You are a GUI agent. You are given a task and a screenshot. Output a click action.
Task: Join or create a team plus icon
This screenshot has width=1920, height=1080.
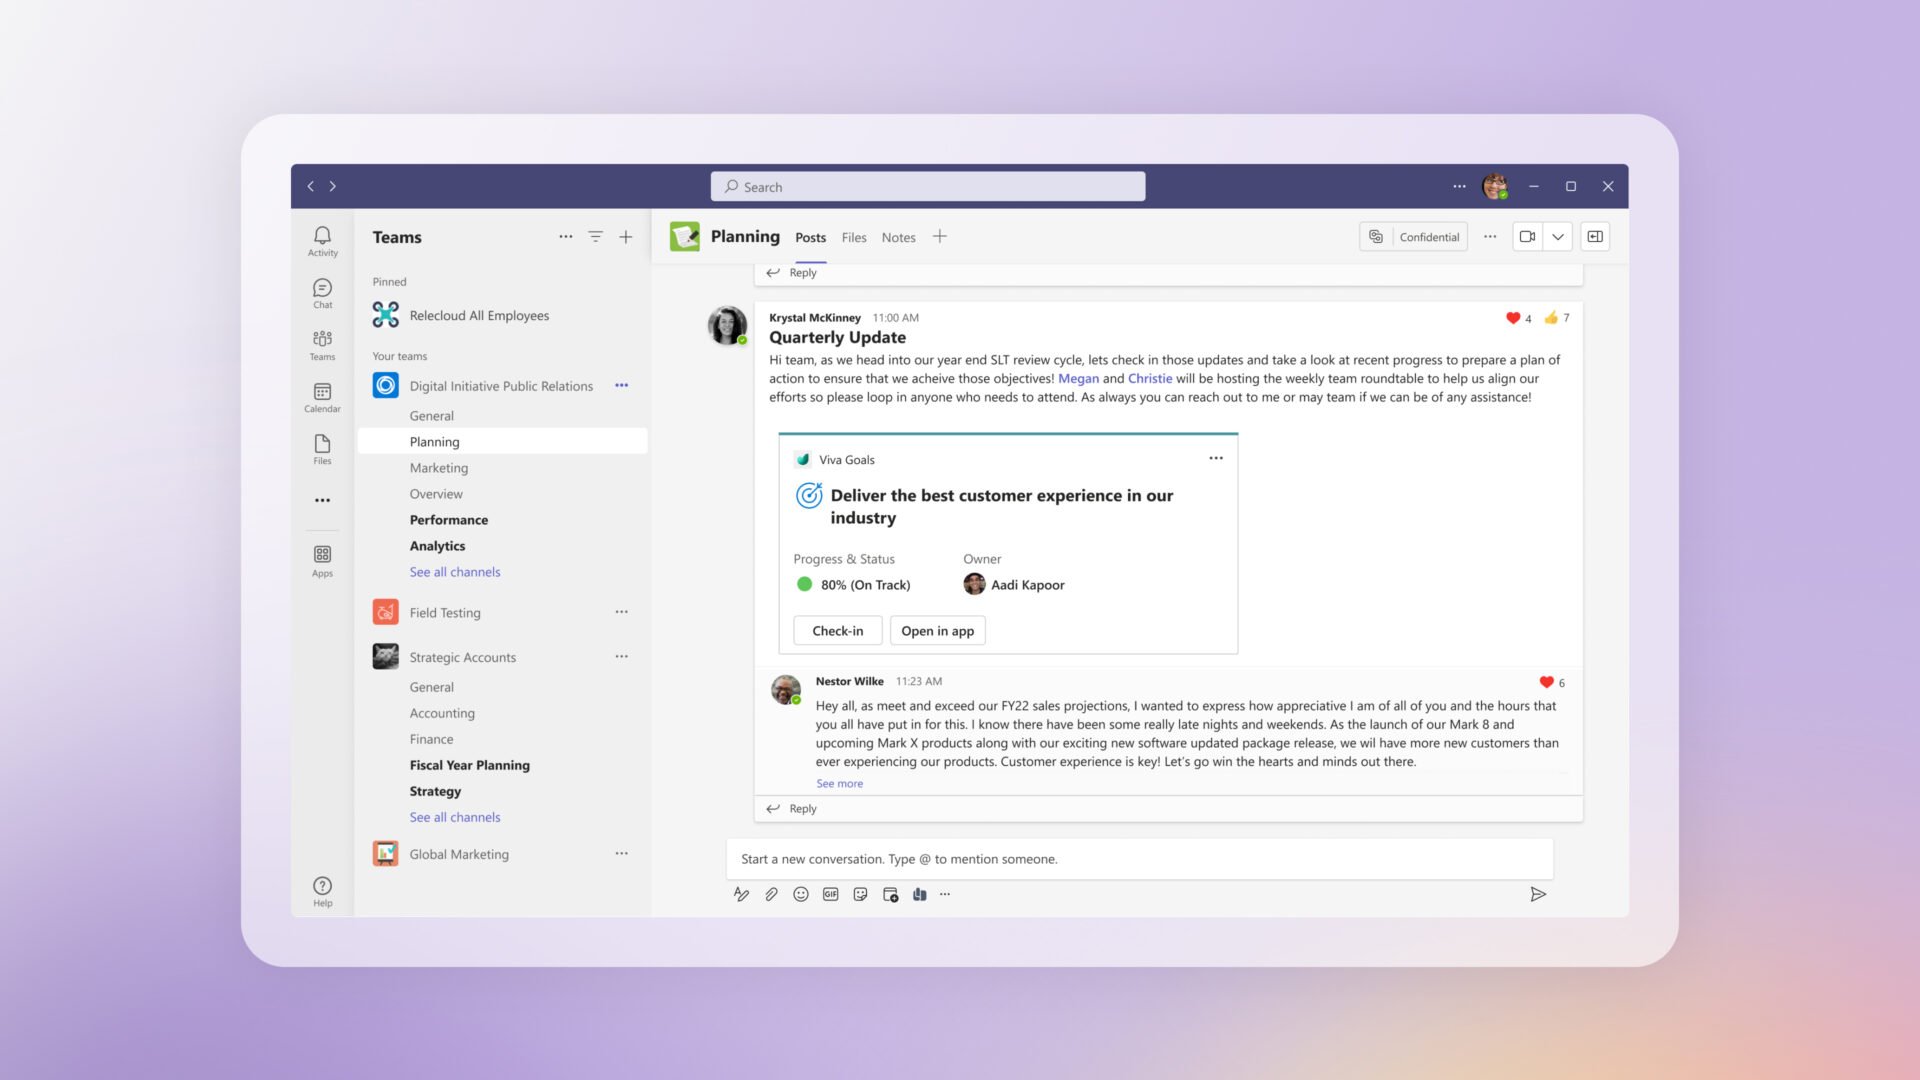pyautogui.click(x=626, y=237)
